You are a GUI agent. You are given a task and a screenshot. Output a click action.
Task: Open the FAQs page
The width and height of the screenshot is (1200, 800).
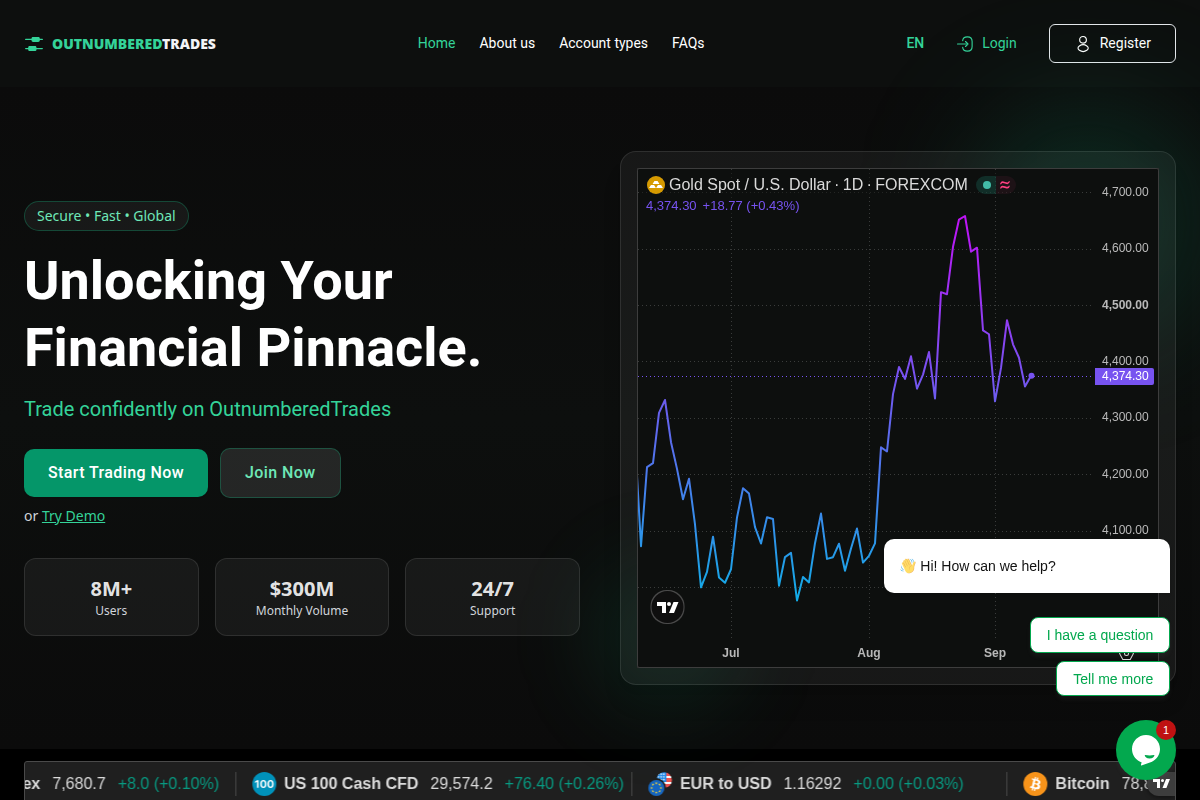[688, 43]
